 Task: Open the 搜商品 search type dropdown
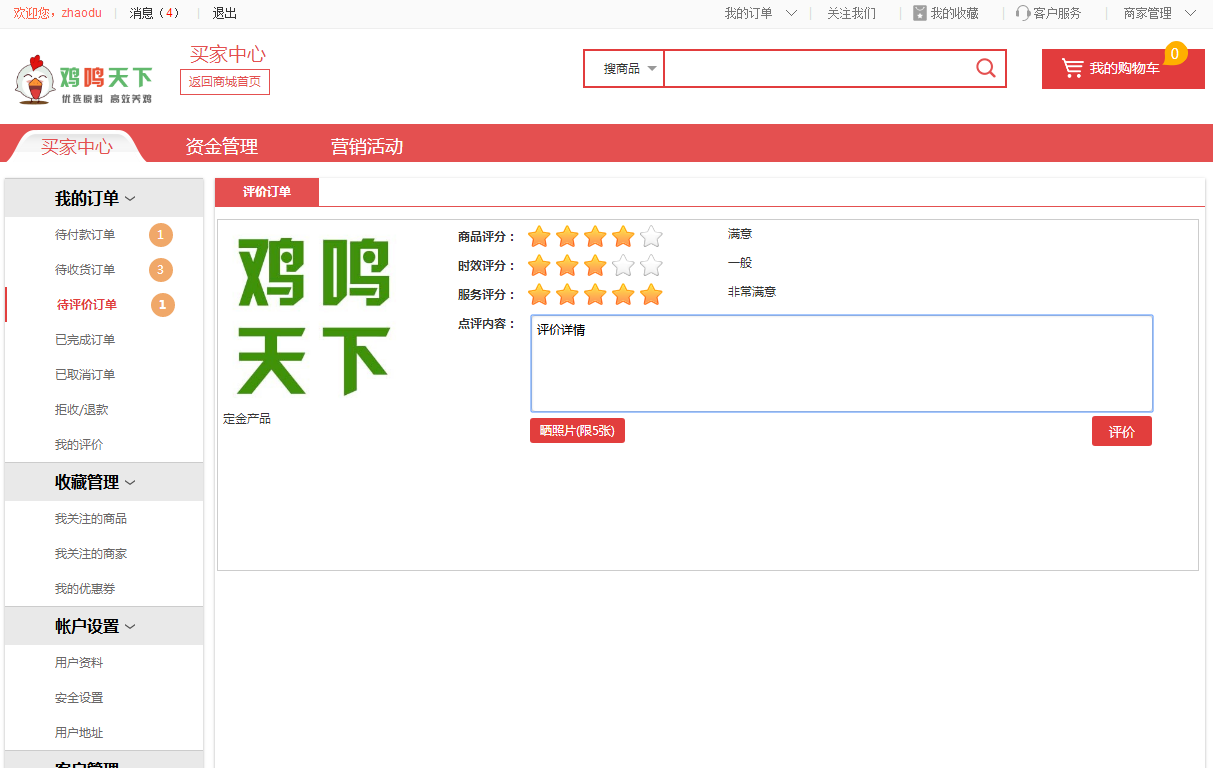click(630, 69)
